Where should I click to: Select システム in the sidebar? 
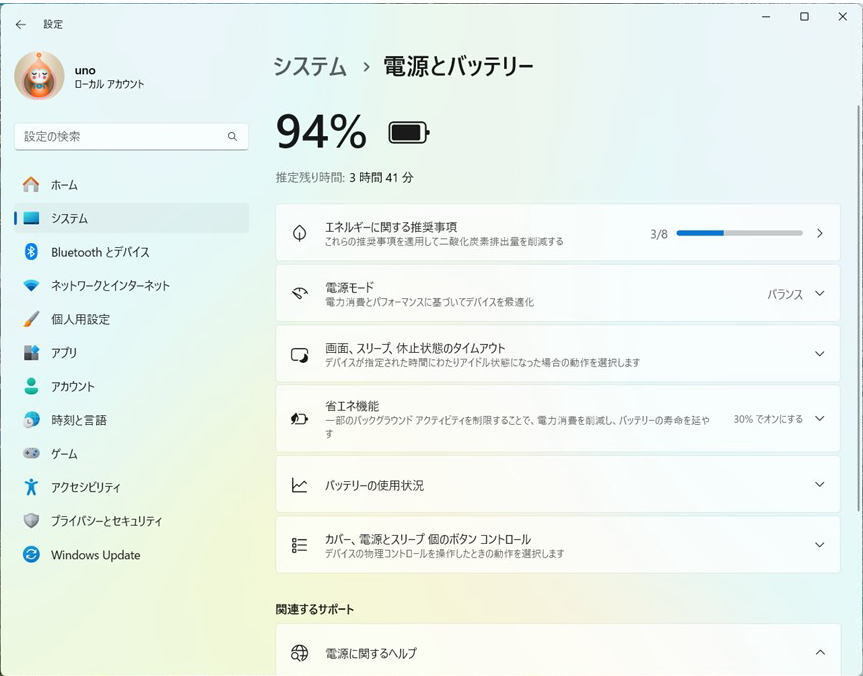132,218
